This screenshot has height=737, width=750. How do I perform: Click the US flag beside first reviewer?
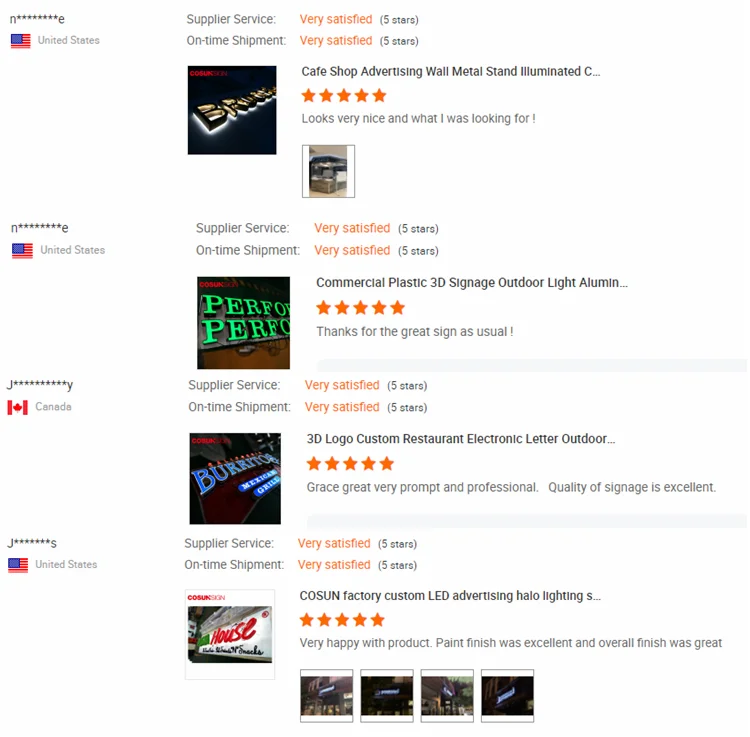pyautogui.click(x=21, y=41)
